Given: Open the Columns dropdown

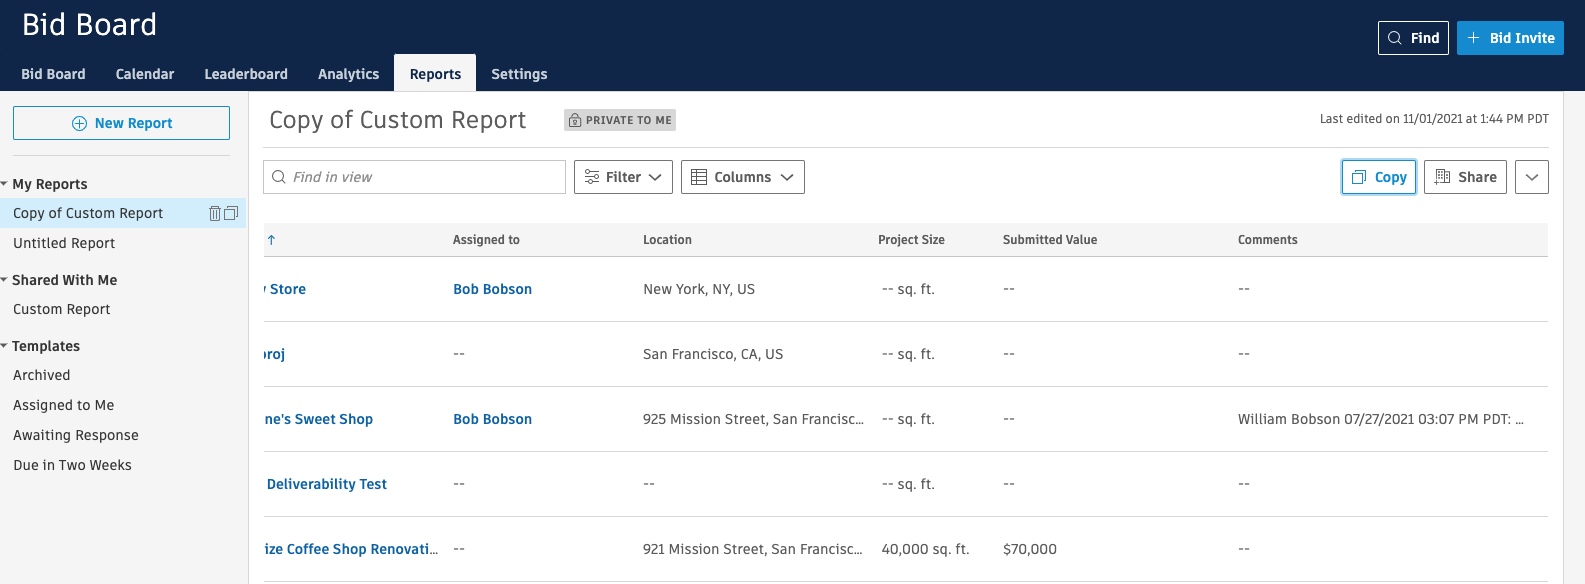Looking at the screenshot, I should tap(742, 177).
